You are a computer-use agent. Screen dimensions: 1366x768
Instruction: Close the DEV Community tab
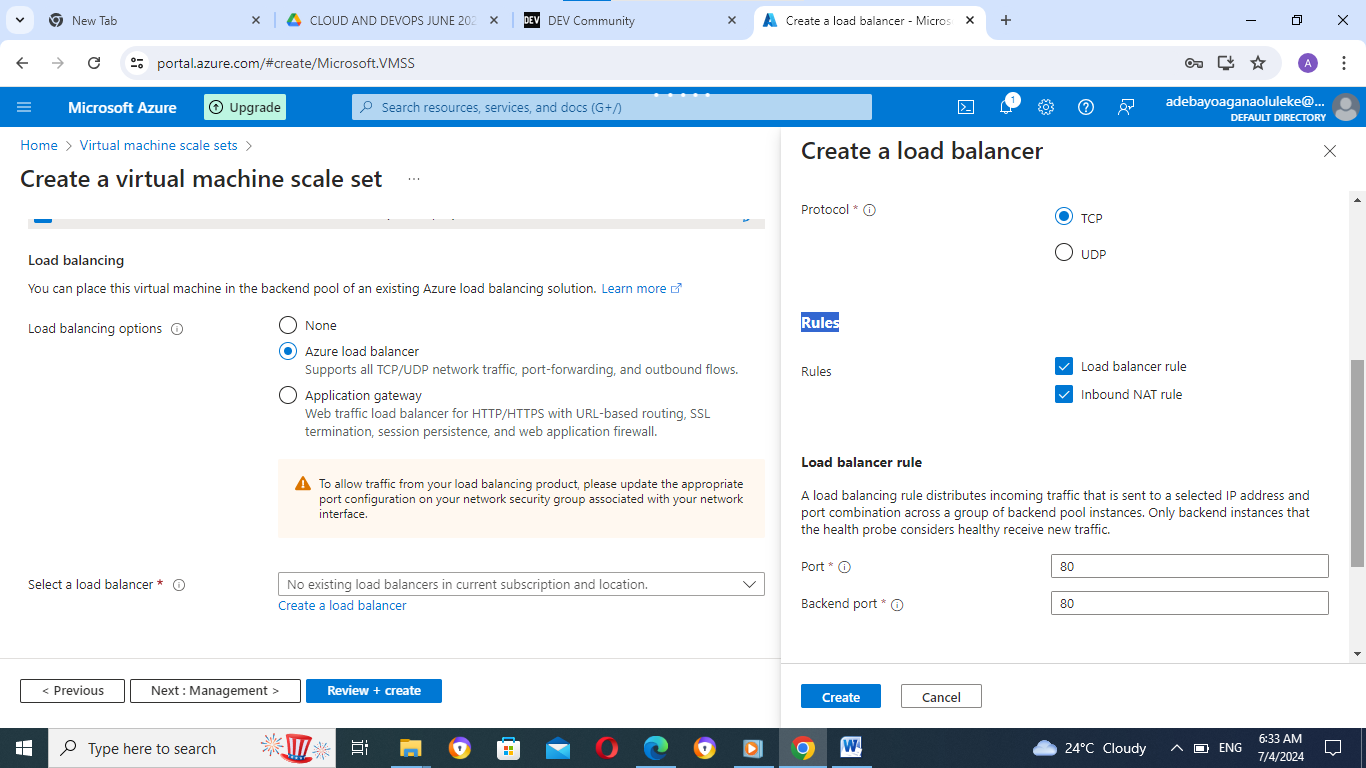click(732, 20)
